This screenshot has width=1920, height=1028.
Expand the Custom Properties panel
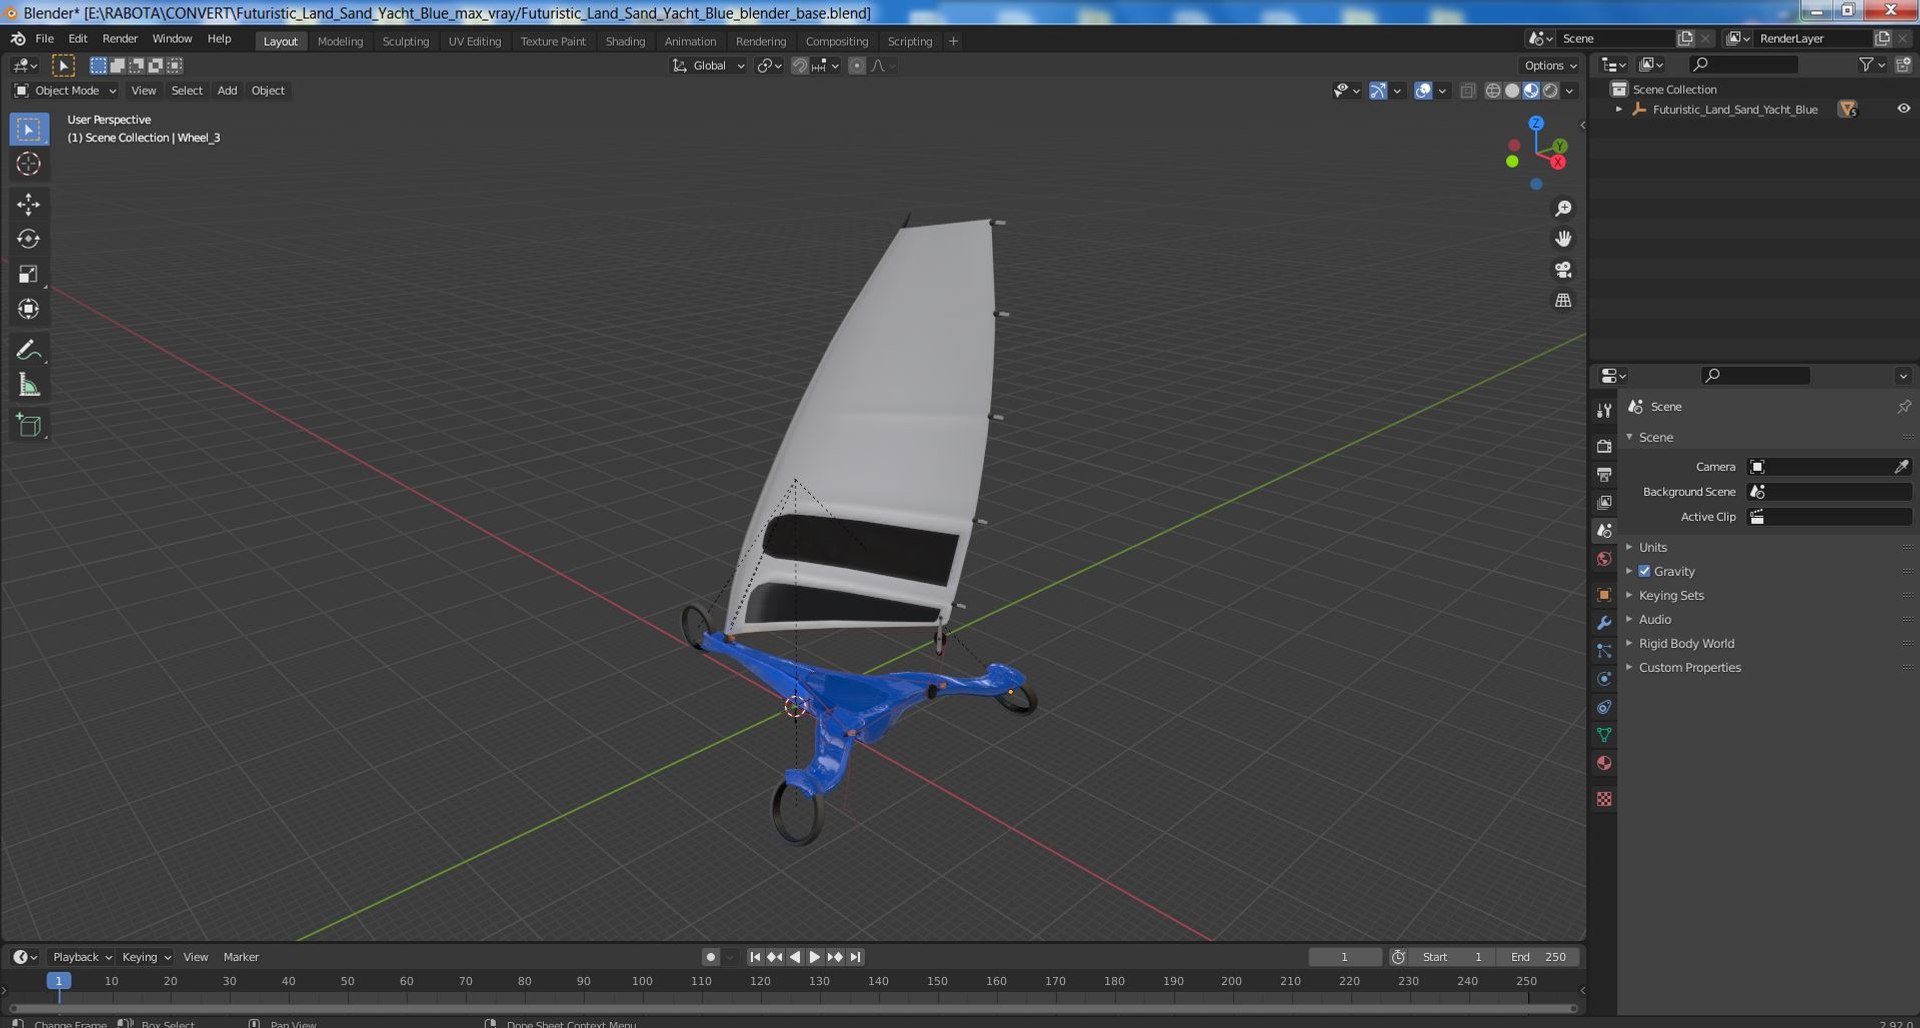point(1689,667)
